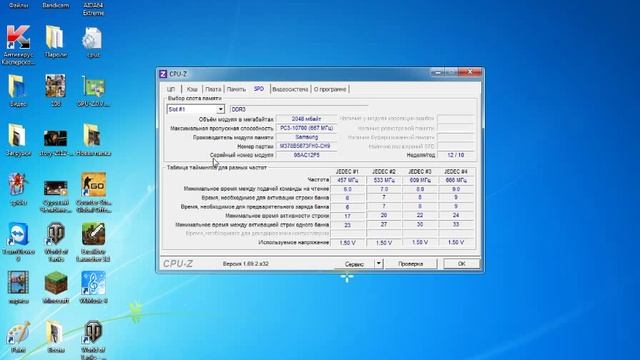Click the 1.50 V voltage under JEDEC #4
640x360 pixels.
[x=456, y=242]
